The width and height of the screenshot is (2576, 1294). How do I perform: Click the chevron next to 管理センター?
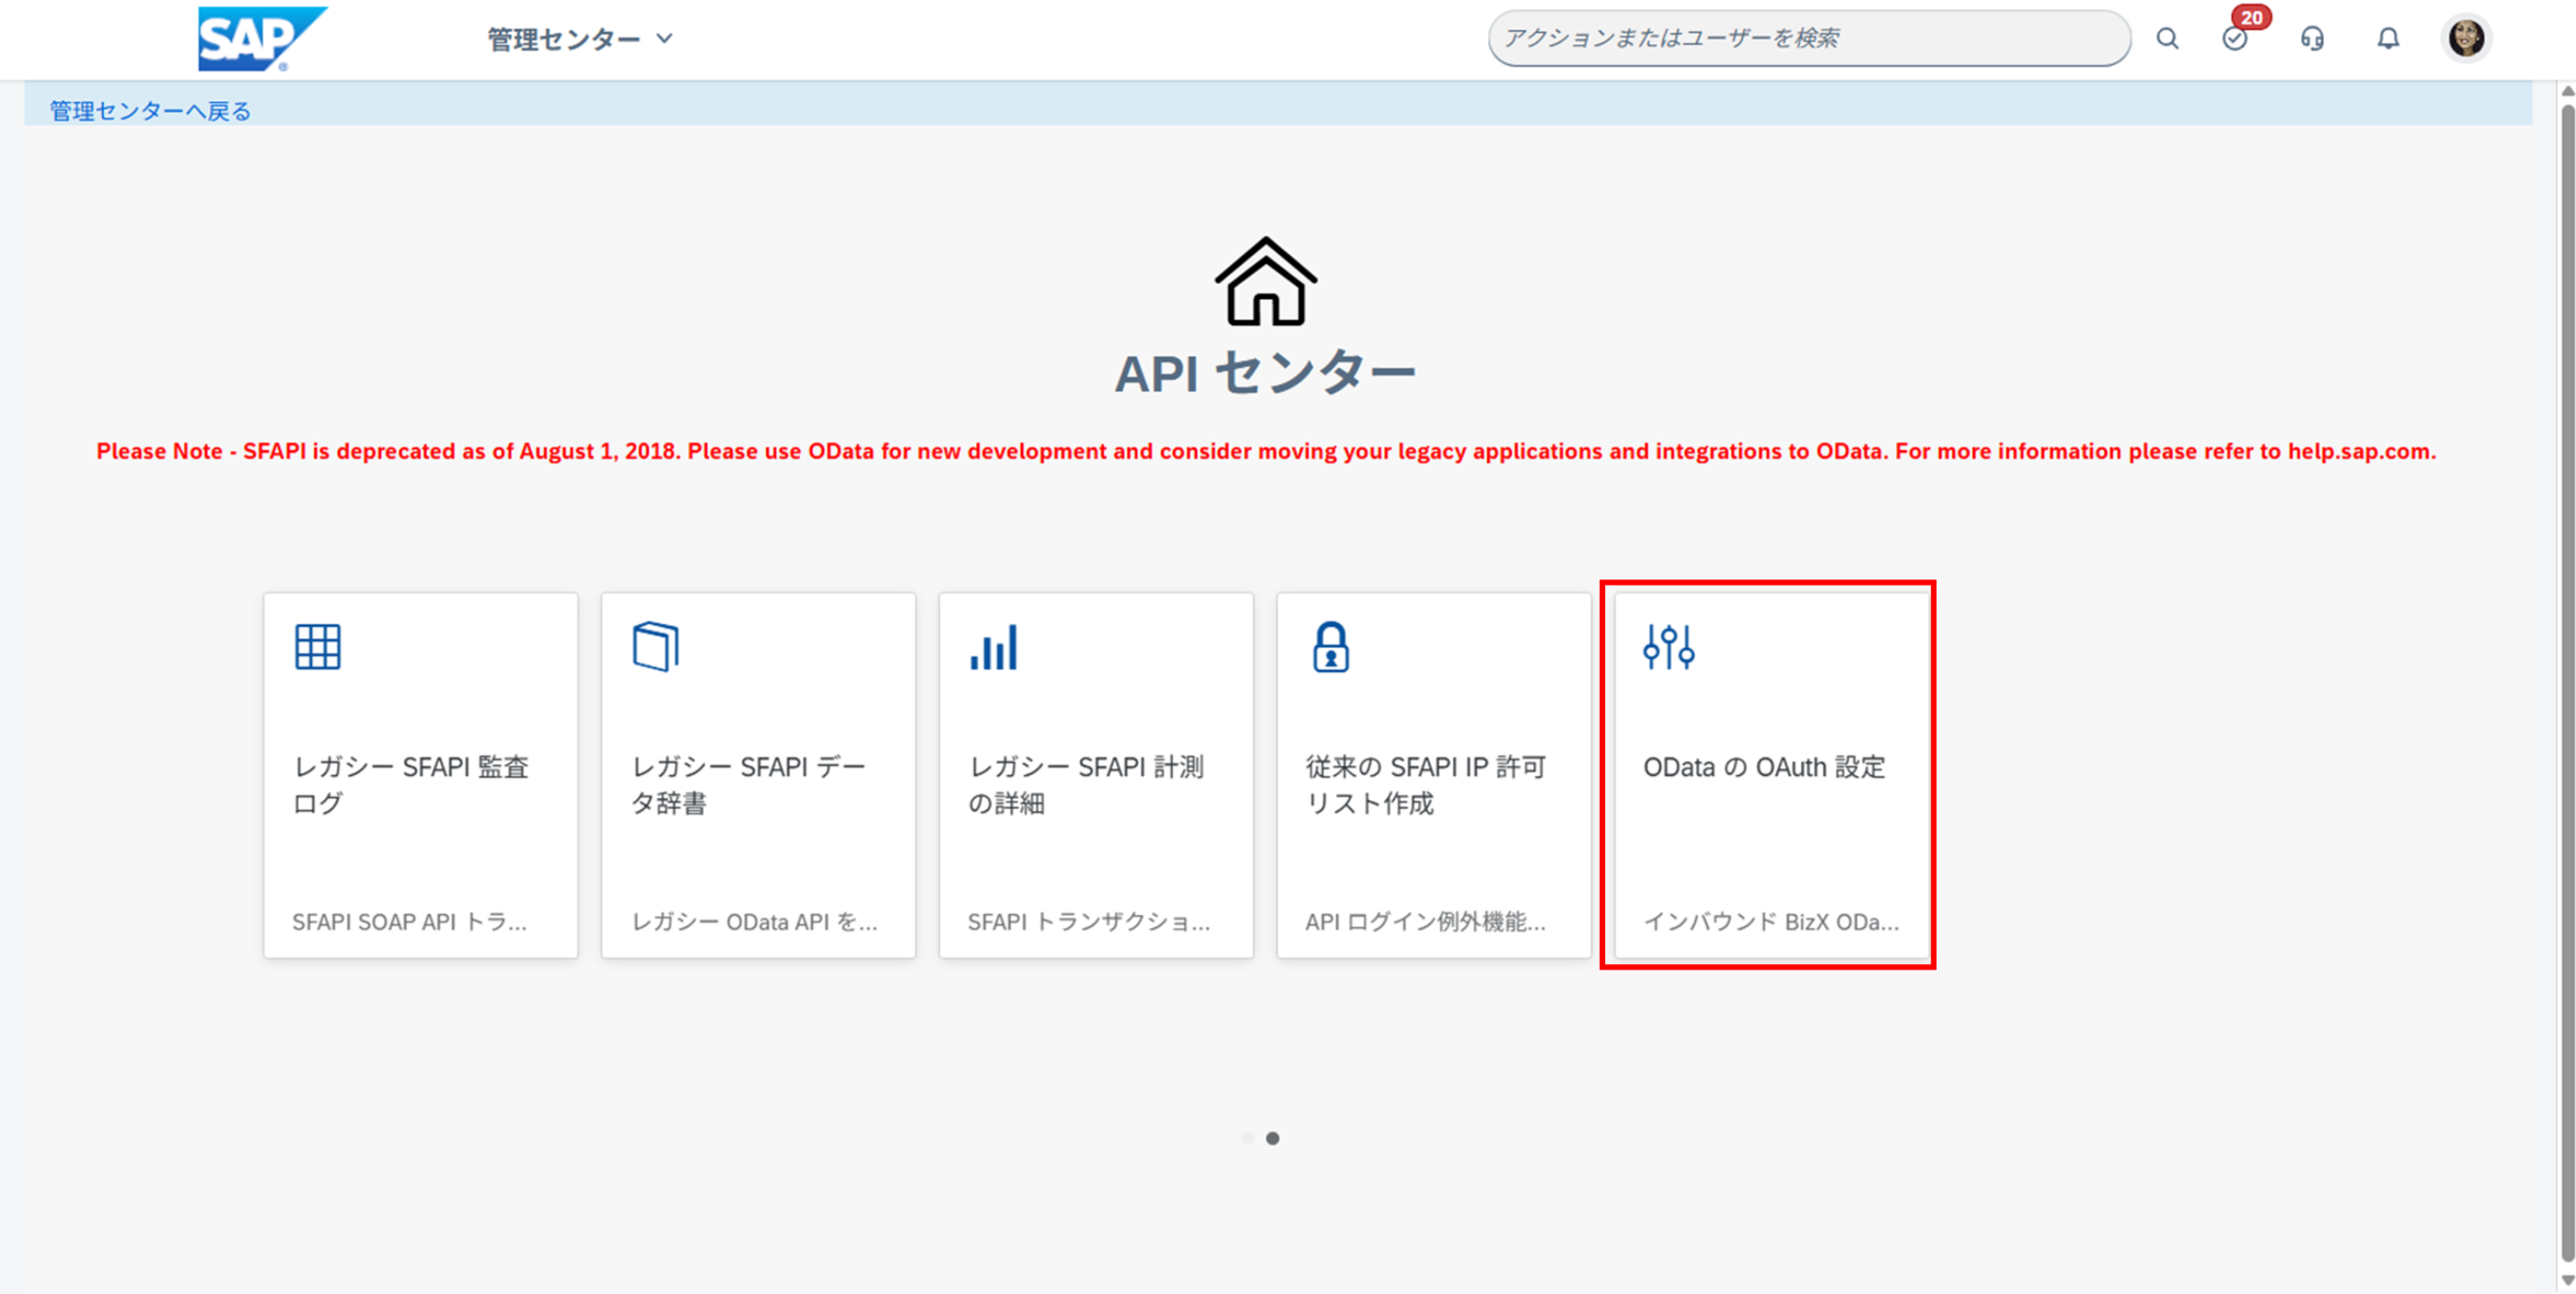point(665,39)
